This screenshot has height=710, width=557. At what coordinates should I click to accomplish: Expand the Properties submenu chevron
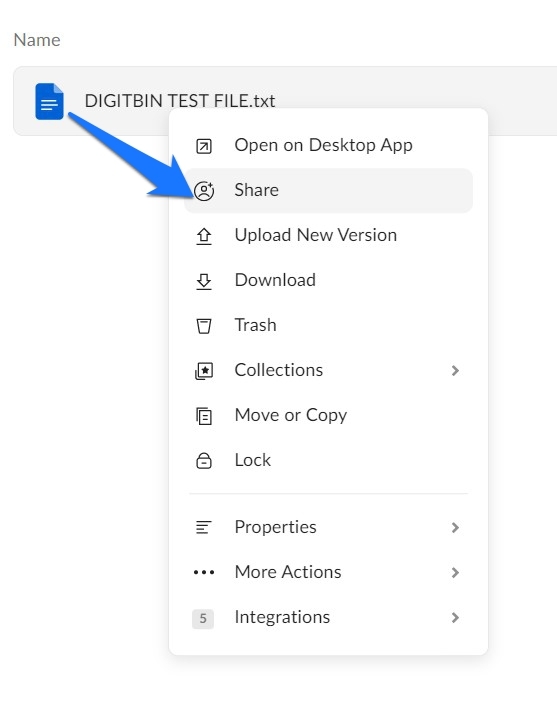point(455,528)
